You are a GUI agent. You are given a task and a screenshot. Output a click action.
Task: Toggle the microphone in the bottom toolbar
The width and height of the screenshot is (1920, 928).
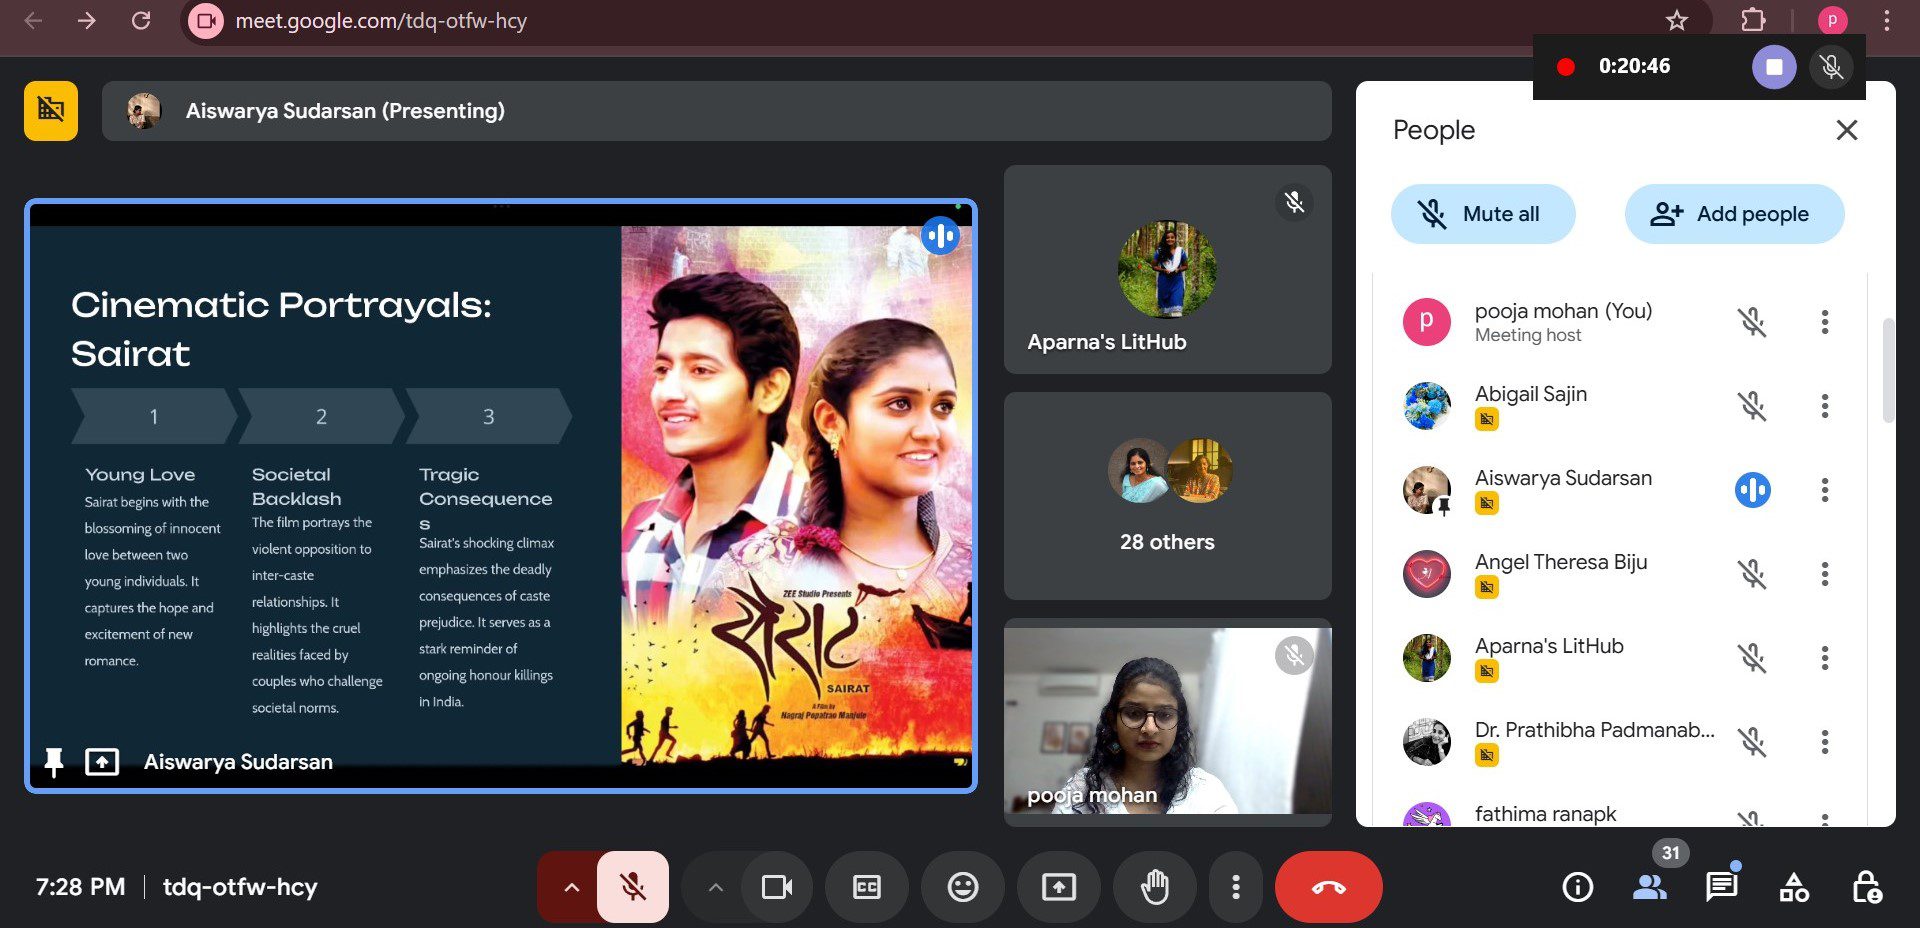tap(632, 887)
